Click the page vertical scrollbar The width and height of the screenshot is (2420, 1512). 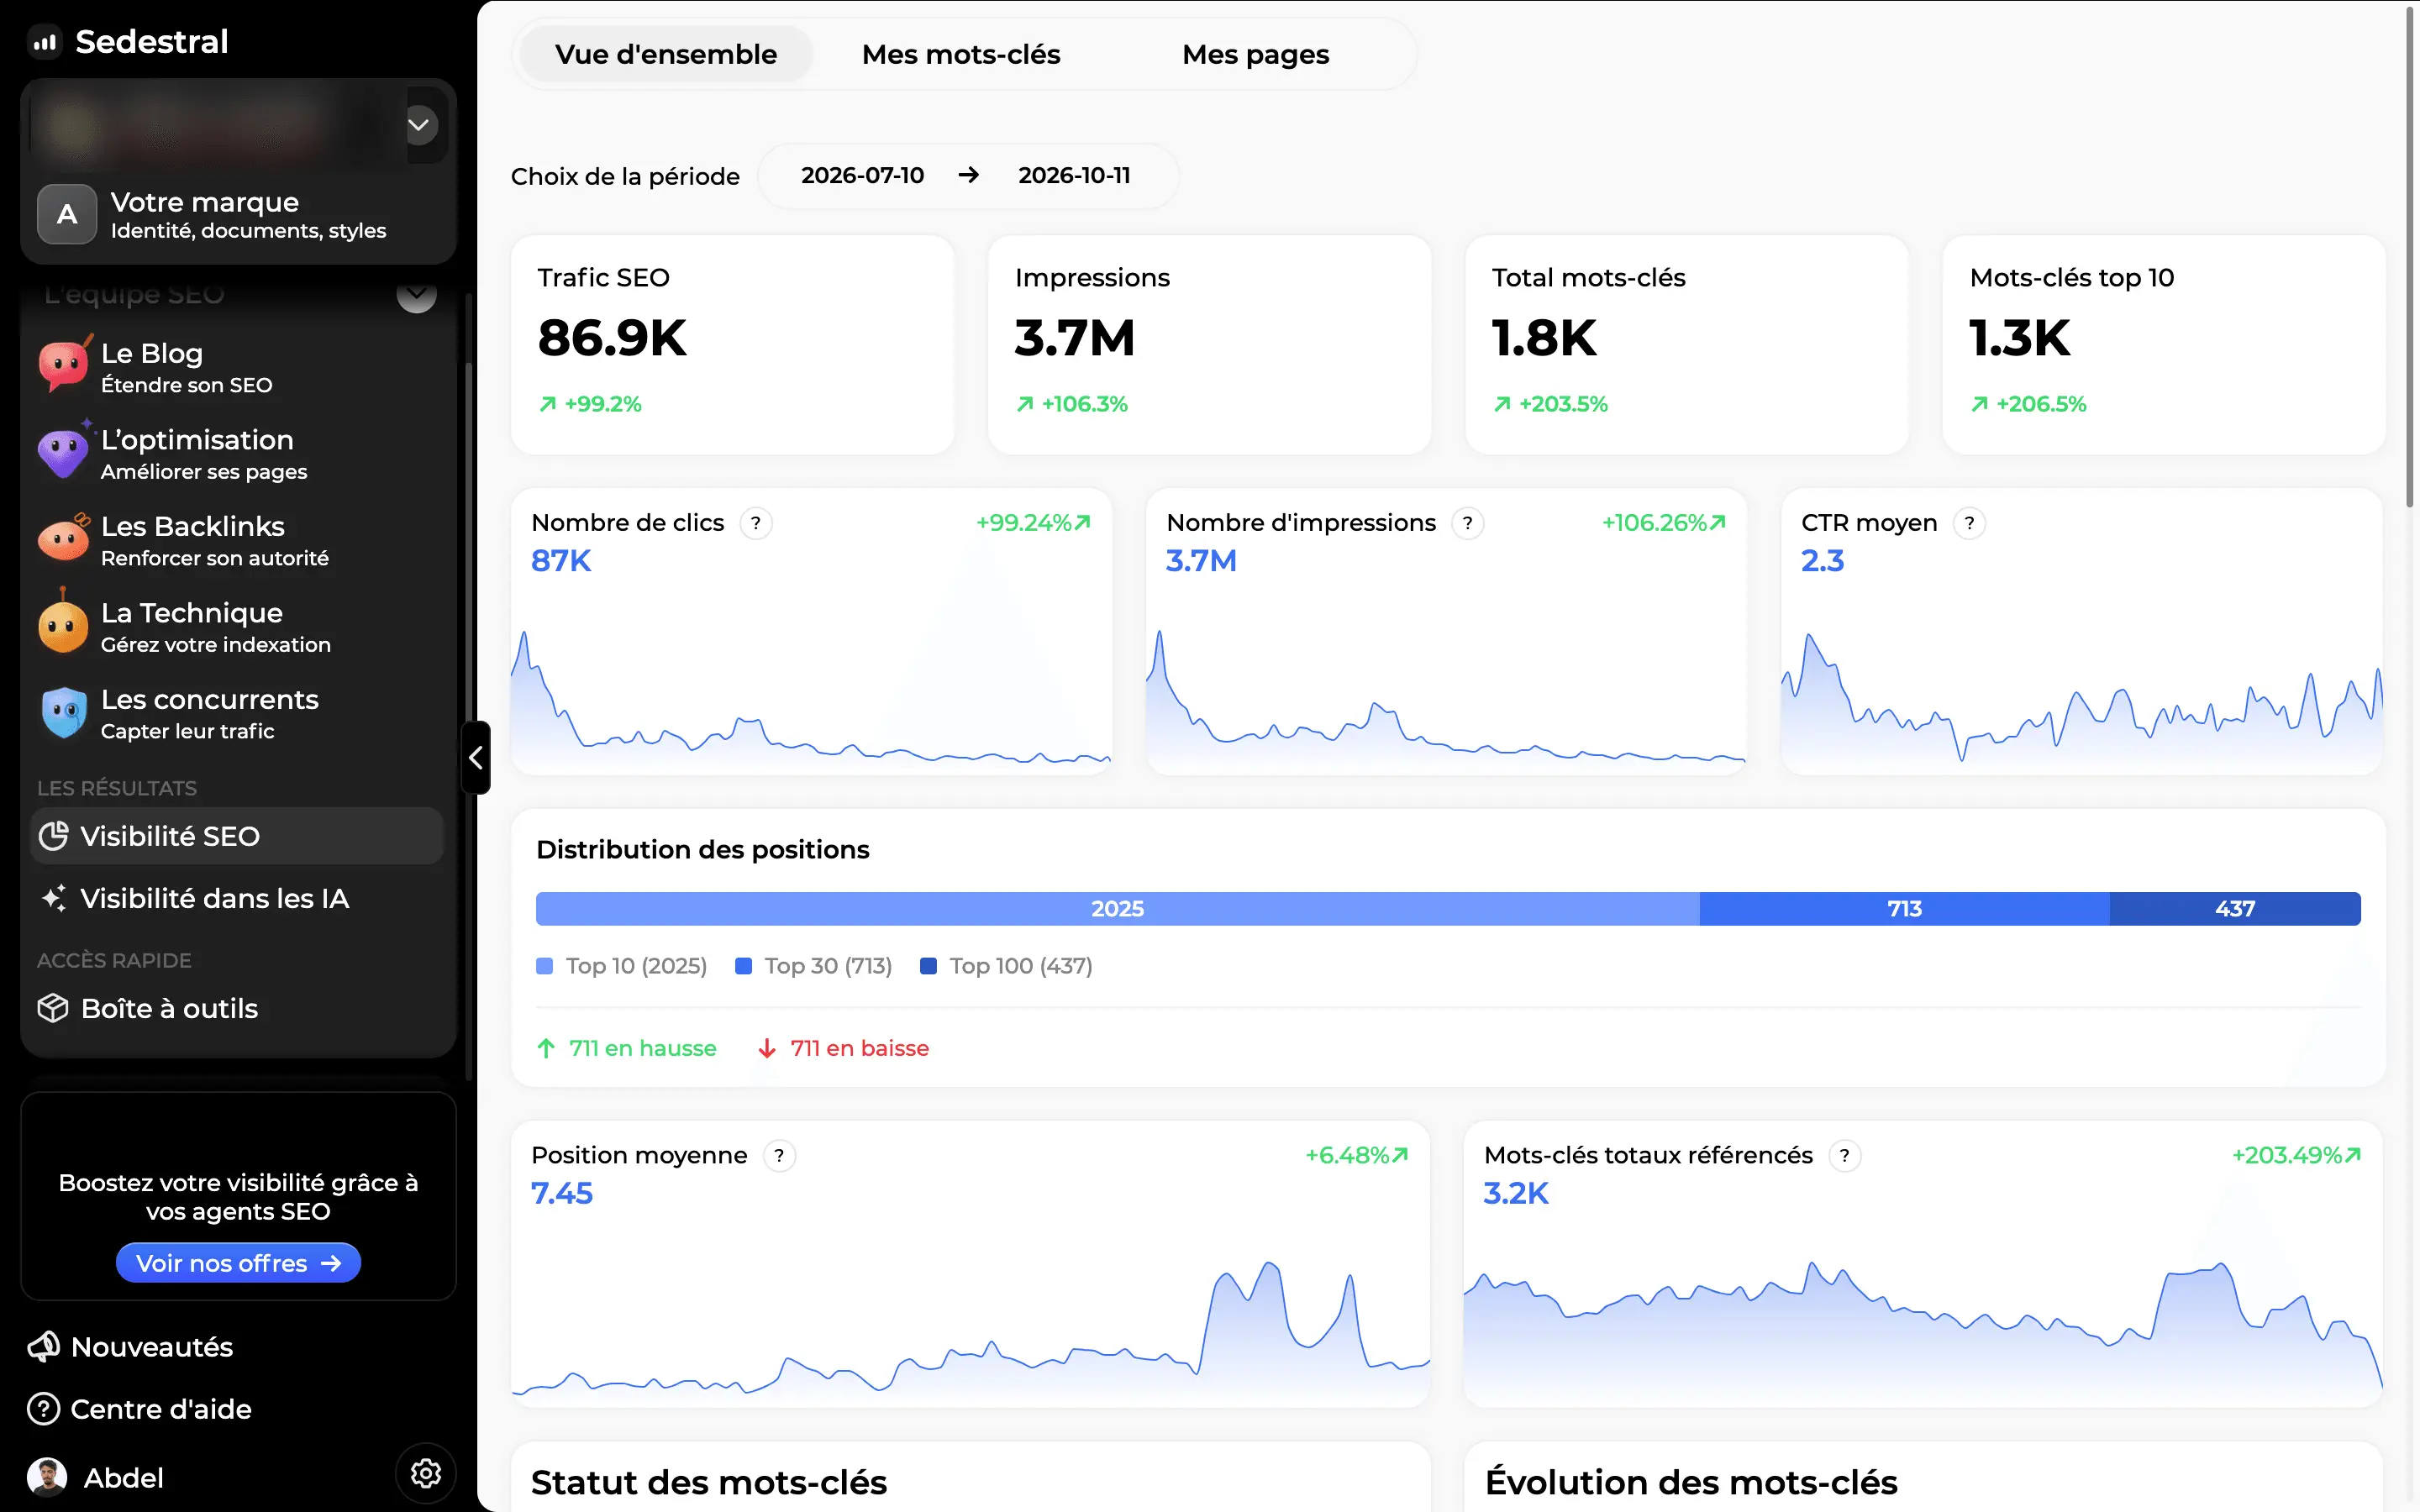2412,258
